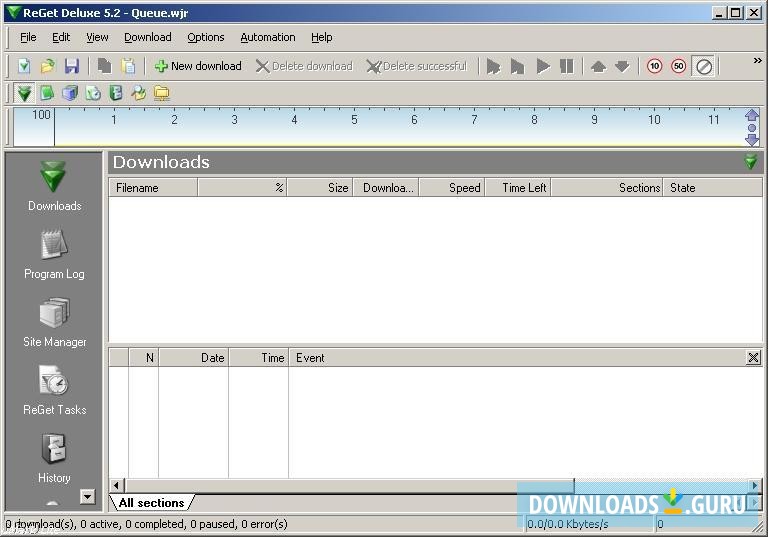Click the sidebar scroll down arrow

pyautogui.click(x=87, y=496)
